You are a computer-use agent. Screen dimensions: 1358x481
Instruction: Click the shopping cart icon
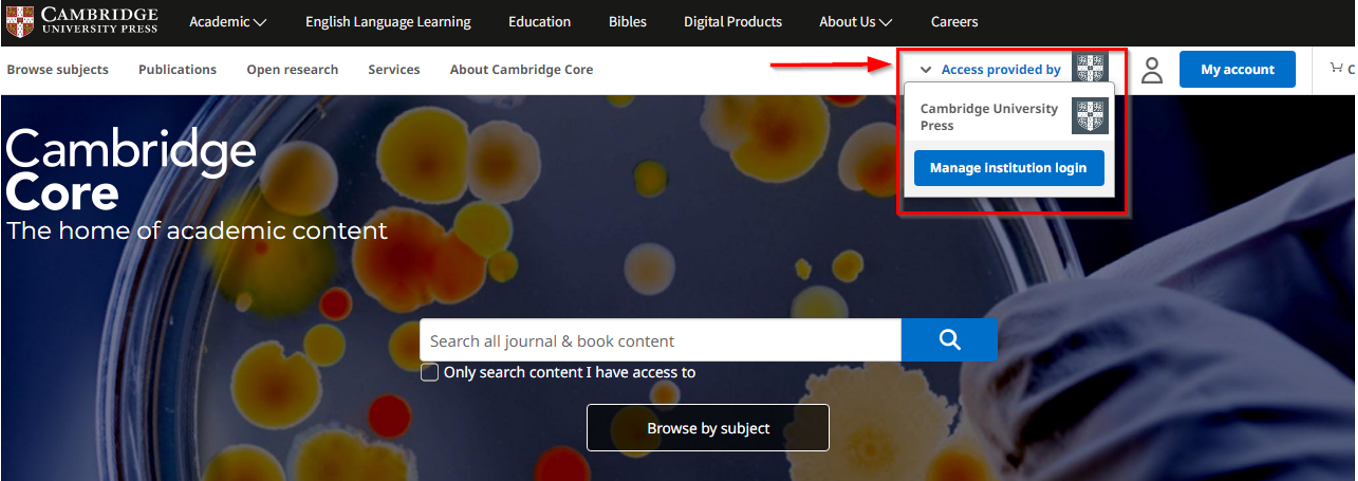[1337, 69]
